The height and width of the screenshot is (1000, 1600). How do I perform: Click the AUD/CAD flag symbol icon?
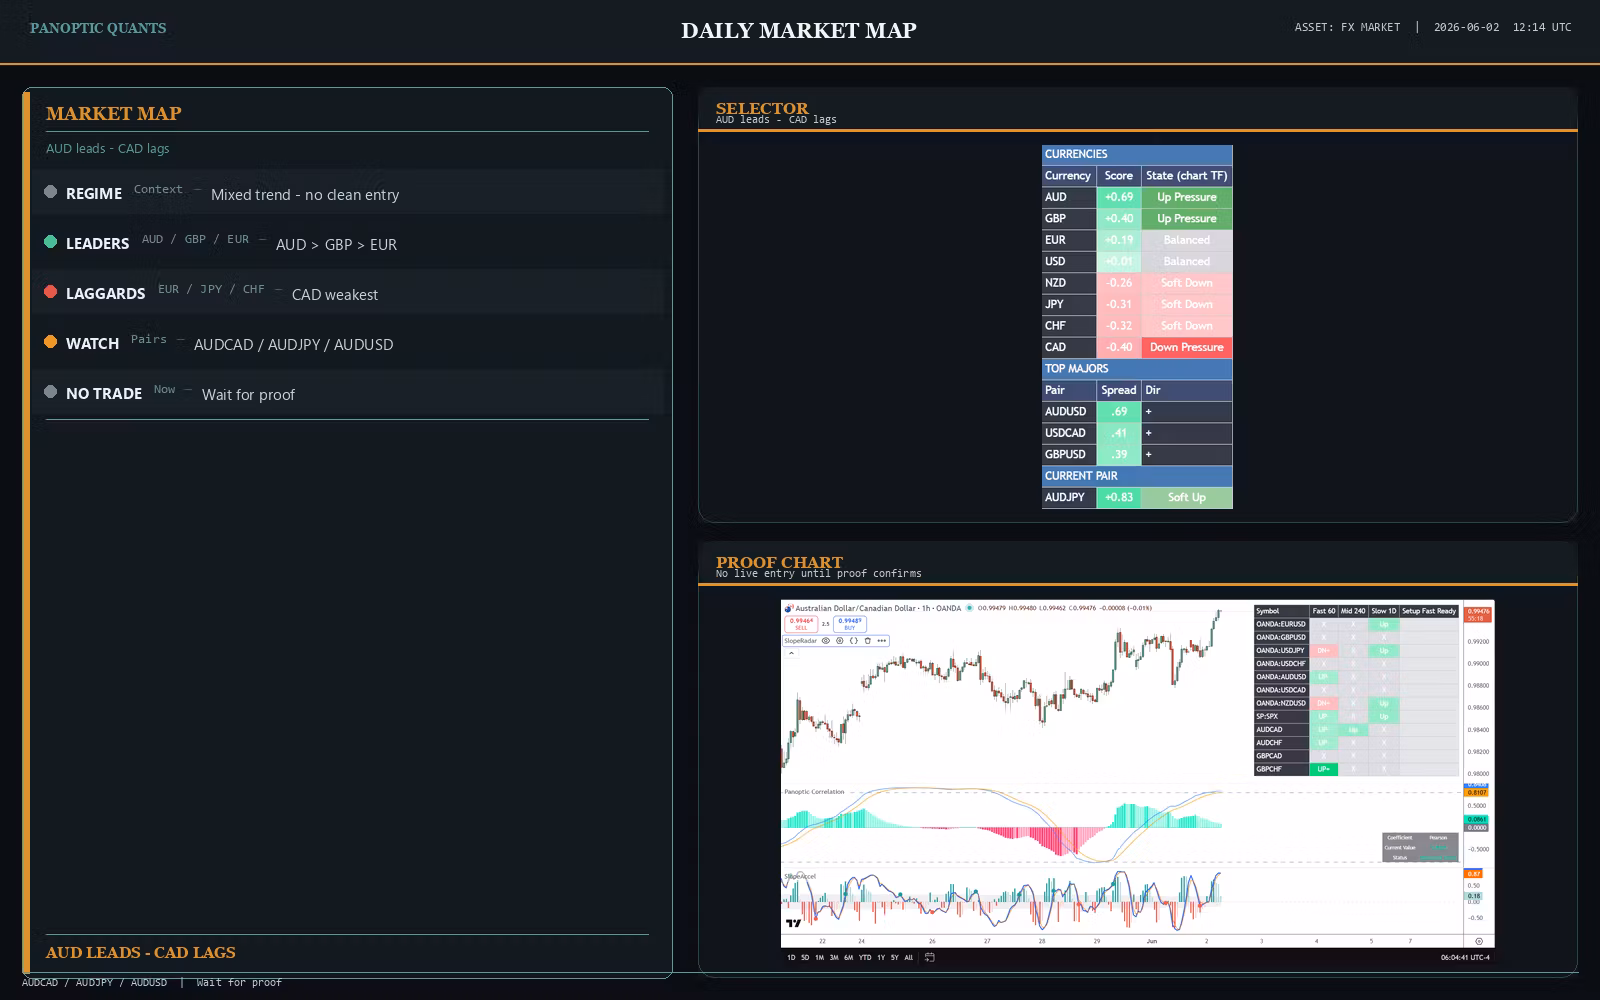[789, 608]
